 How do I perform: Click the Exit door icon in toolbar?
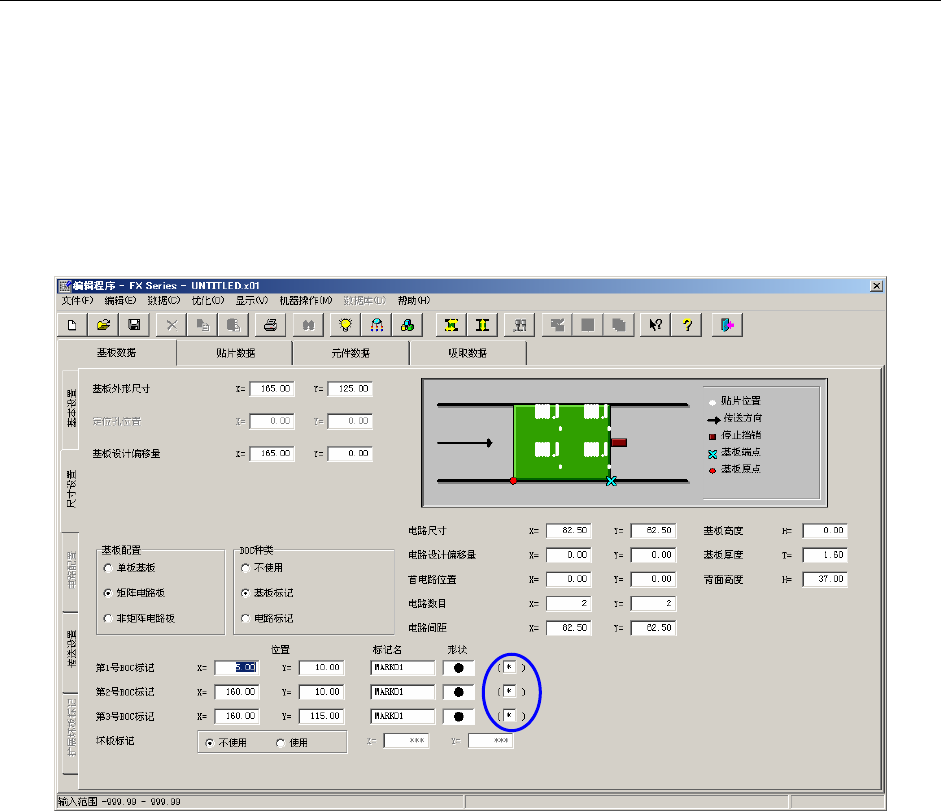[x=725, y=325]
